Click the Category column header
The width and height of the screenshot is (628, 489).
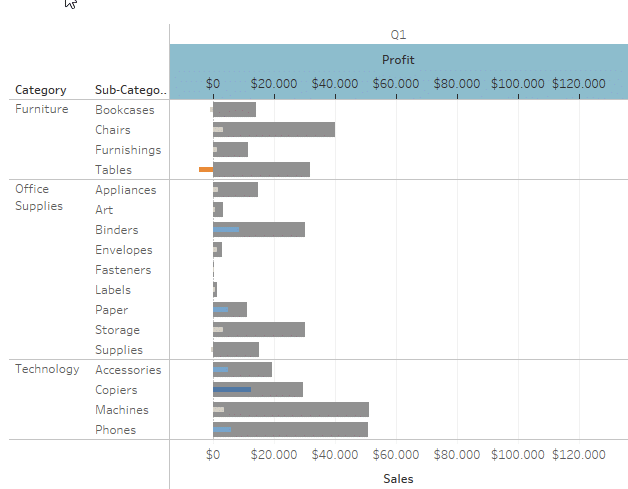click(40, 90)
